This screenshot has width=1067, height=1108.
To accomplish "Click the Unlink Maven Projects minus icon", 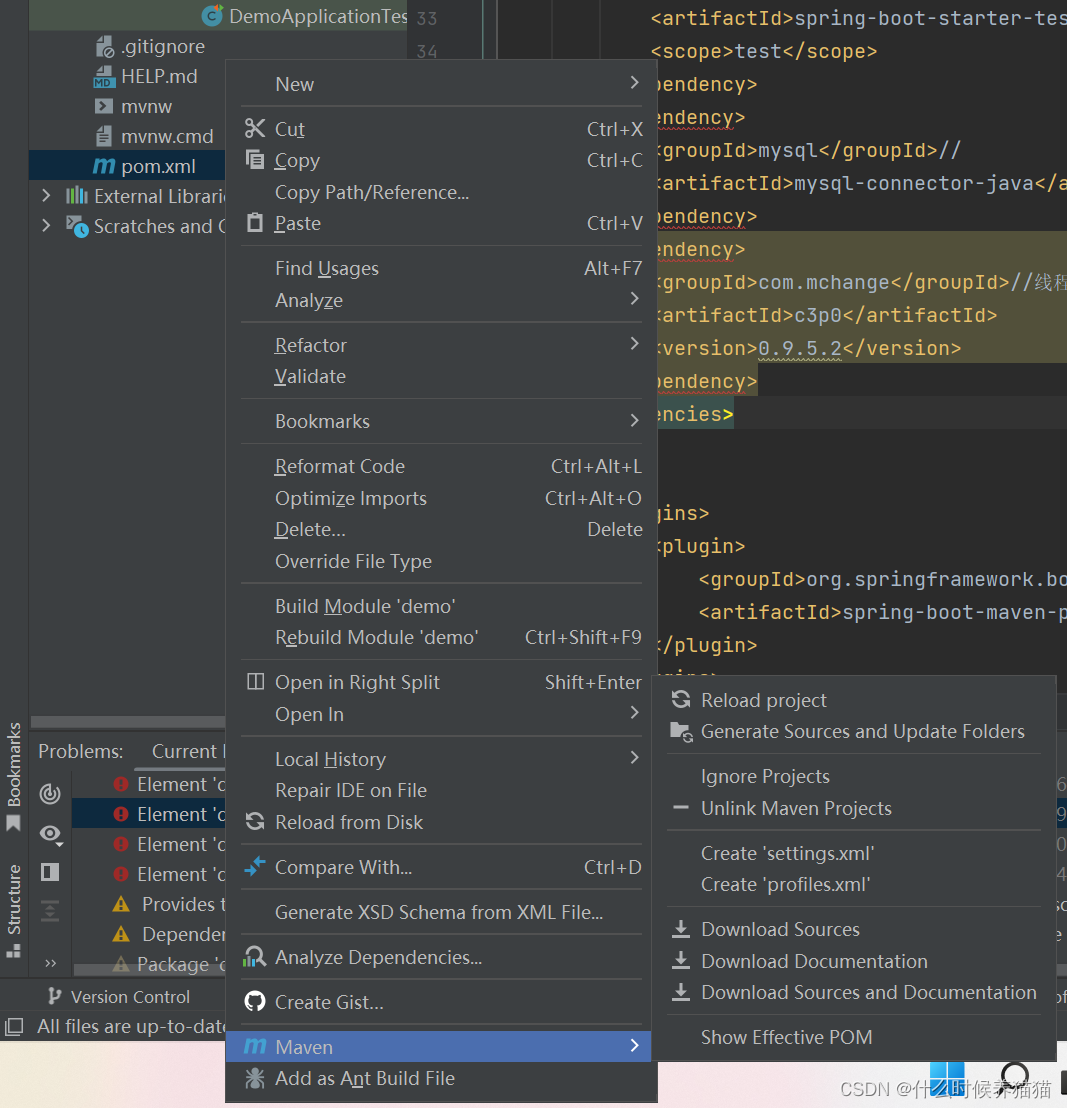I will pyautogui.click(x=681, y=808).
